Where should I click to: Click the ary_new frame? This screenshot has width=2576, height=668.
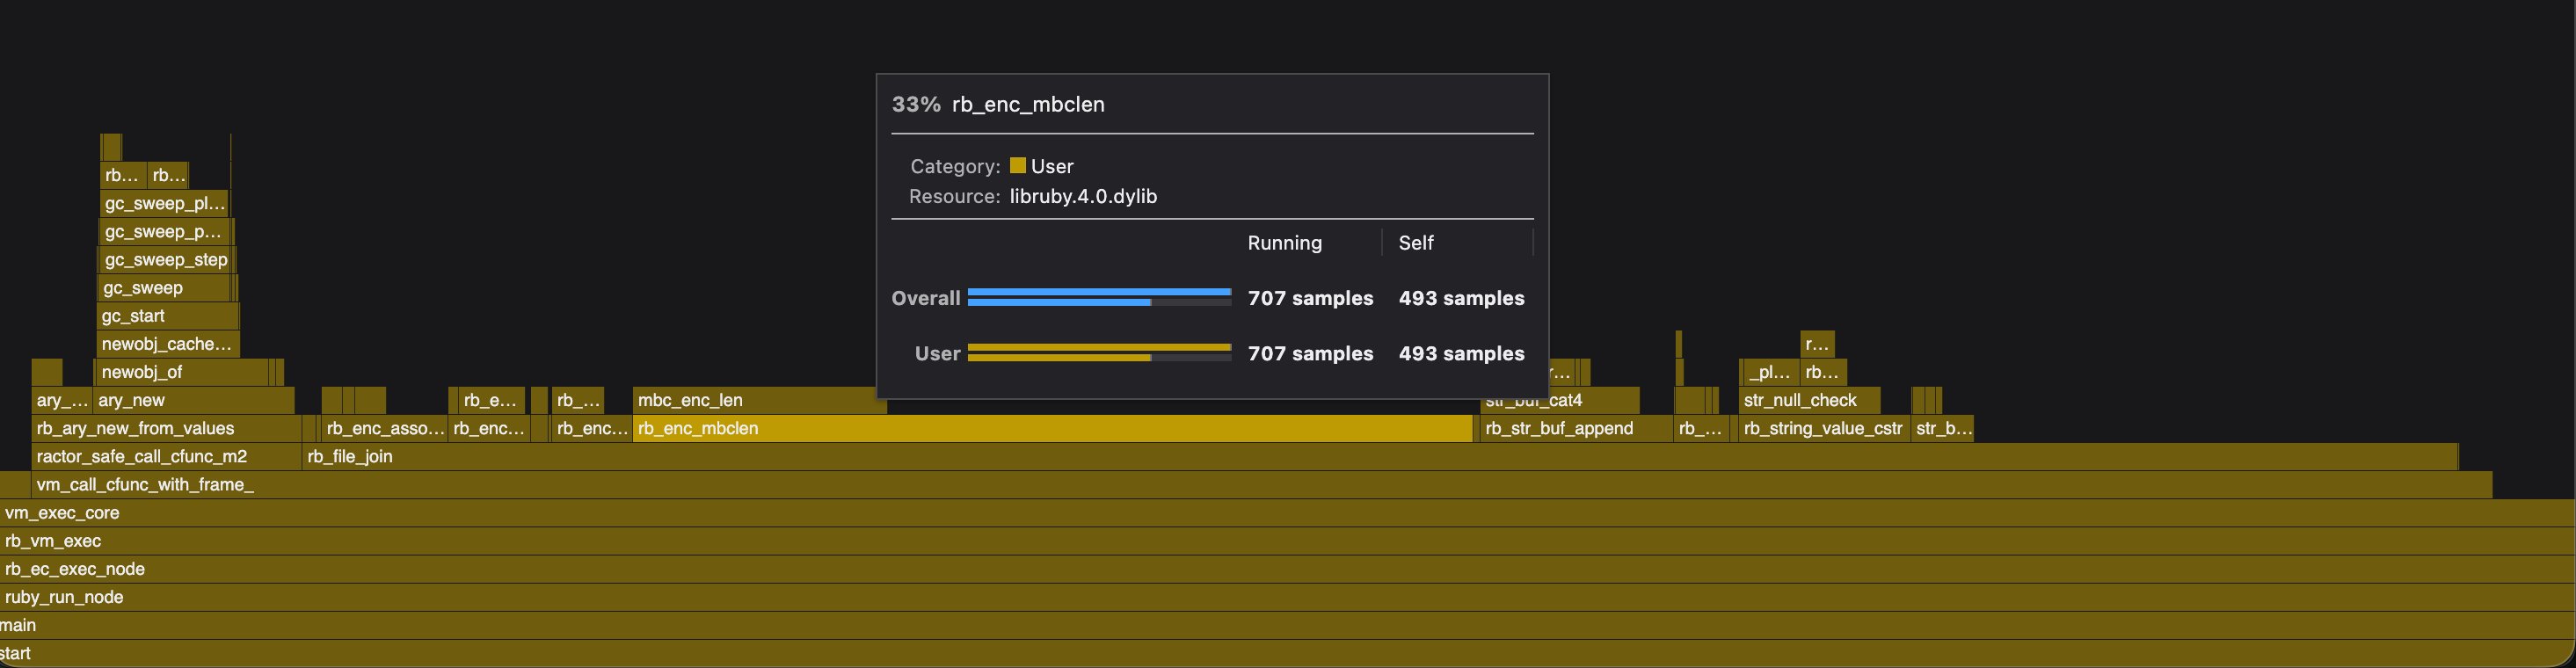(x=194, y=400)
